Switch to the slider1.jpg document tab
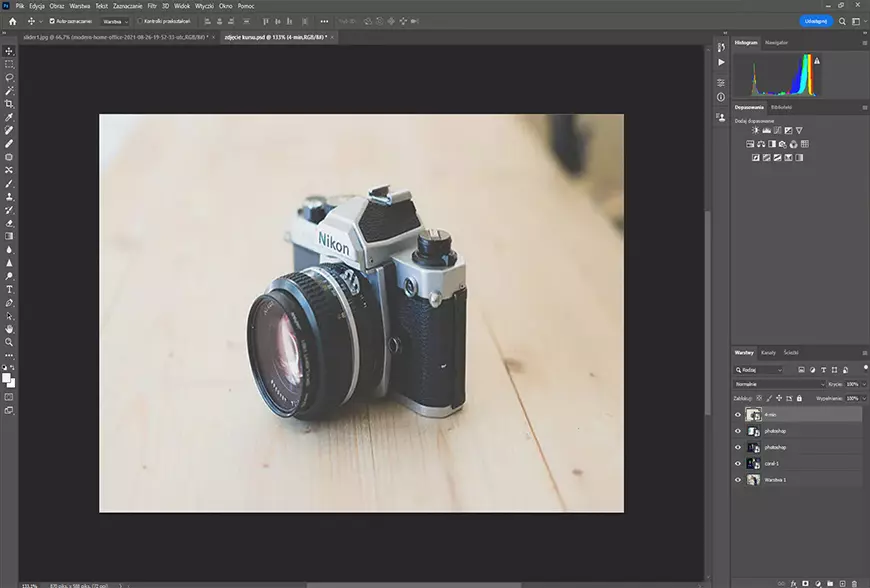This screenshot has width=870, height=588. coord(115,37)
